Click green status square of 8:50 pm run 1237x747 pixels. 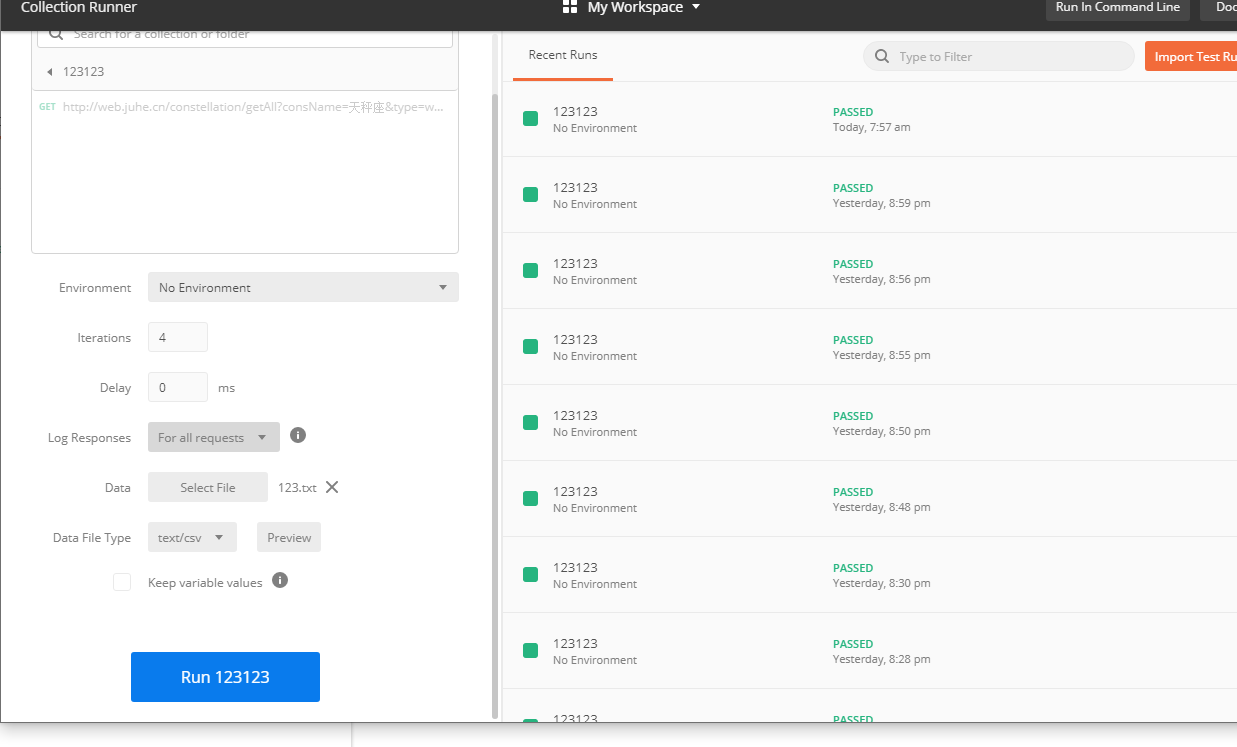(x=530, y=423)
